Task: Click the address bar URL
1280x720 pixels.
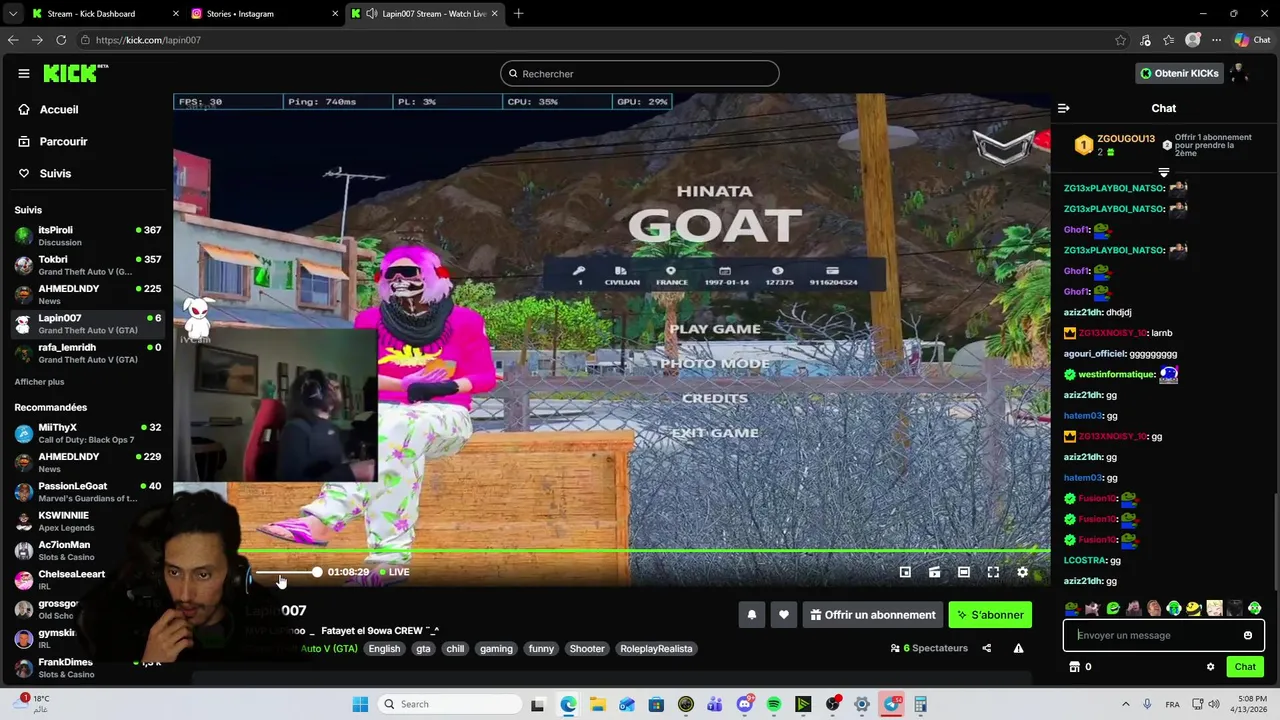Action: click(148, 40)
